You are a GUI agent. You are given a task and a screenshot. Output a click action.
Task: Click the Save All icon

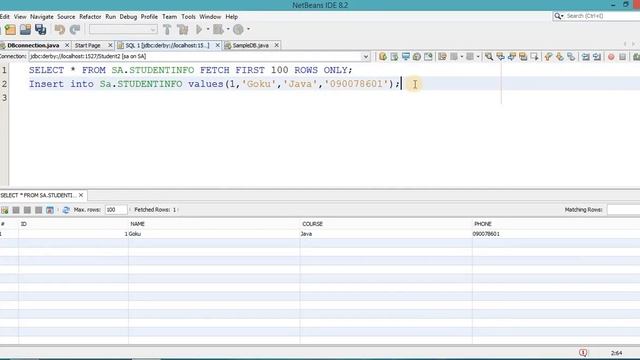click(40, 29)
